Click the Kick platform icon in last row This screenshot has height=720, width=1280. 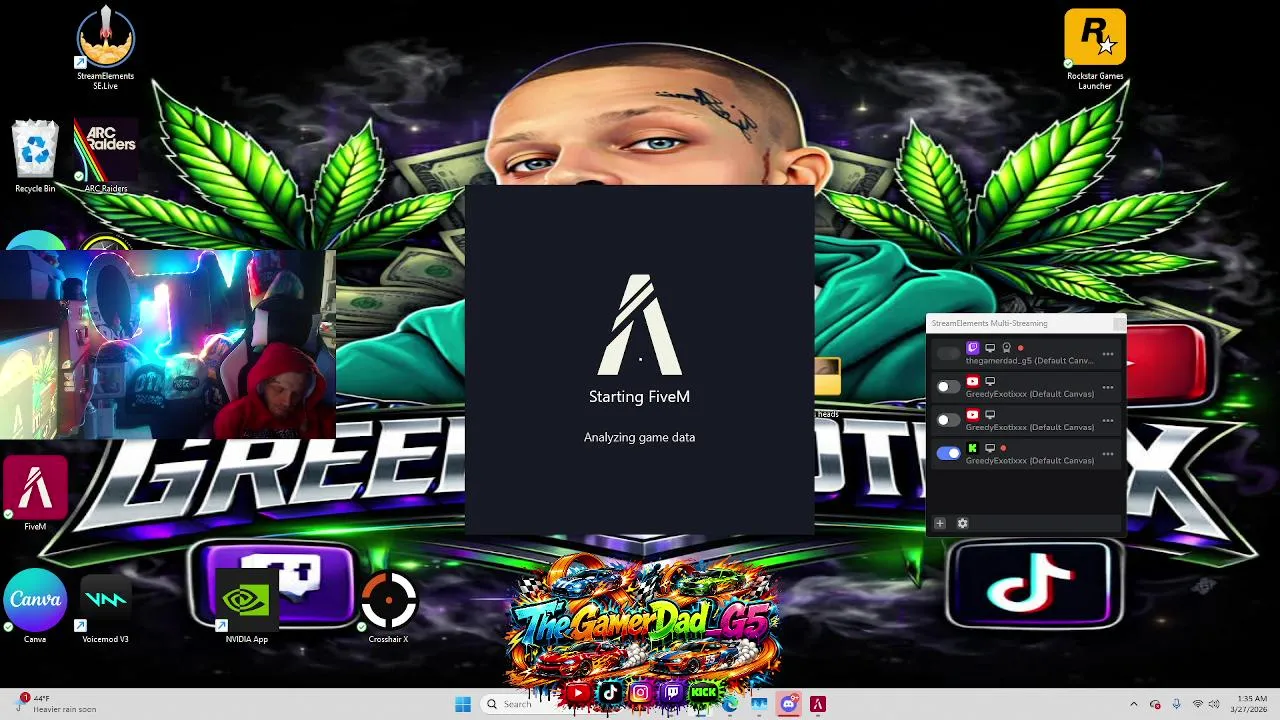(x=972, y=448)
